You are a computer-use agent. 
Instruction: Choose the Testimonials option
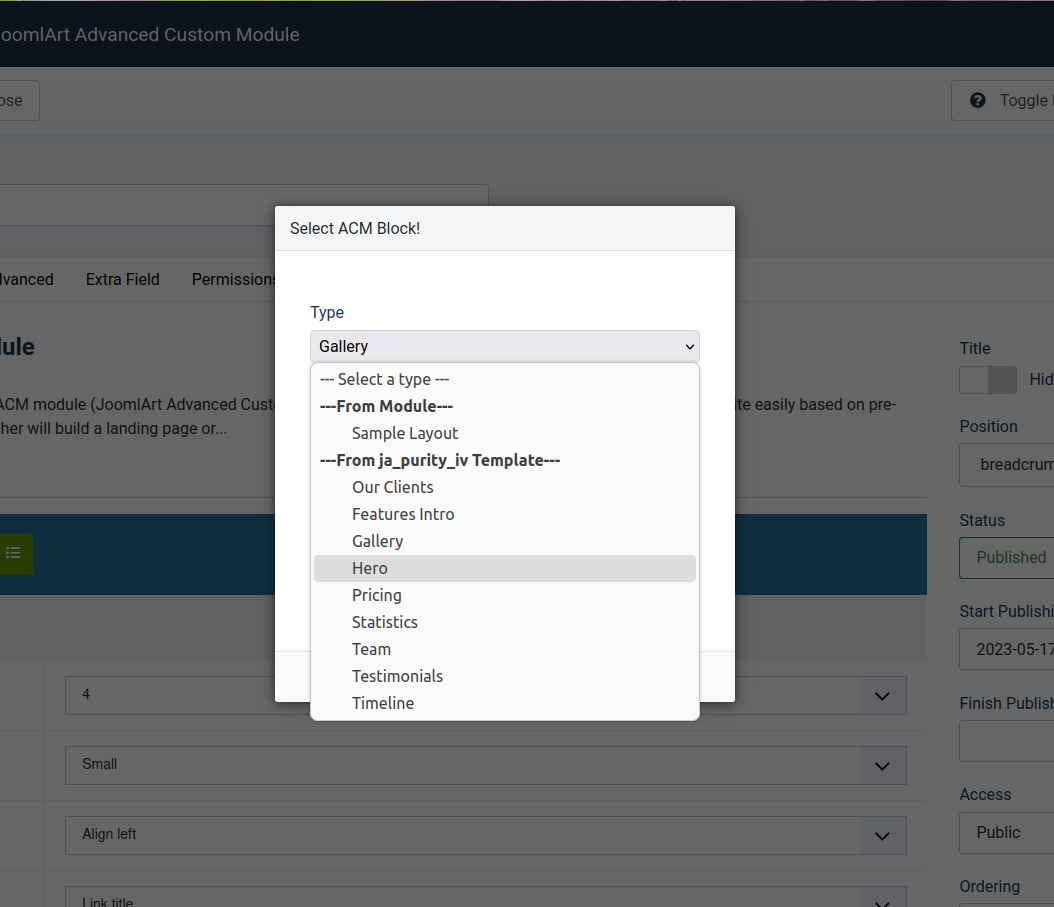point(397,676)
